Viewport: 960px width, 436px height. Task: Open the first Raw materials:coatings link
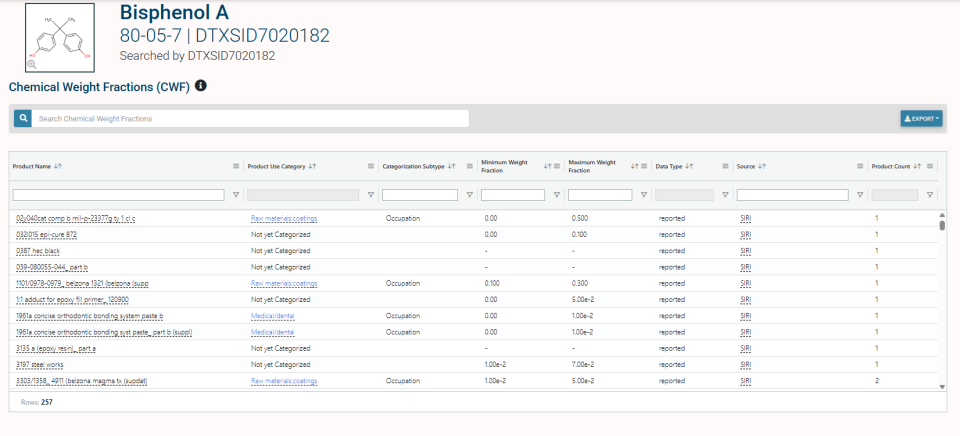[x=284, y=219]
